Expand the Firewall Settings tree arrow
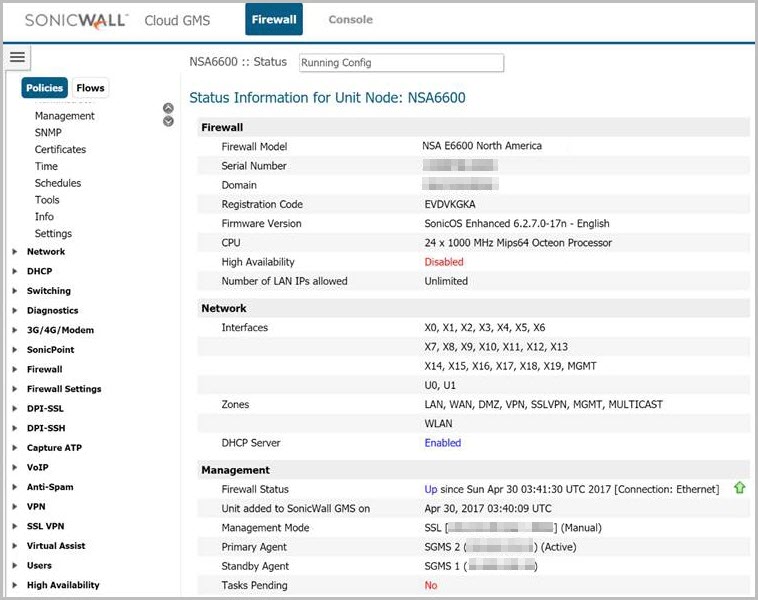Screen dimensions: 758x600 [15, 389]
